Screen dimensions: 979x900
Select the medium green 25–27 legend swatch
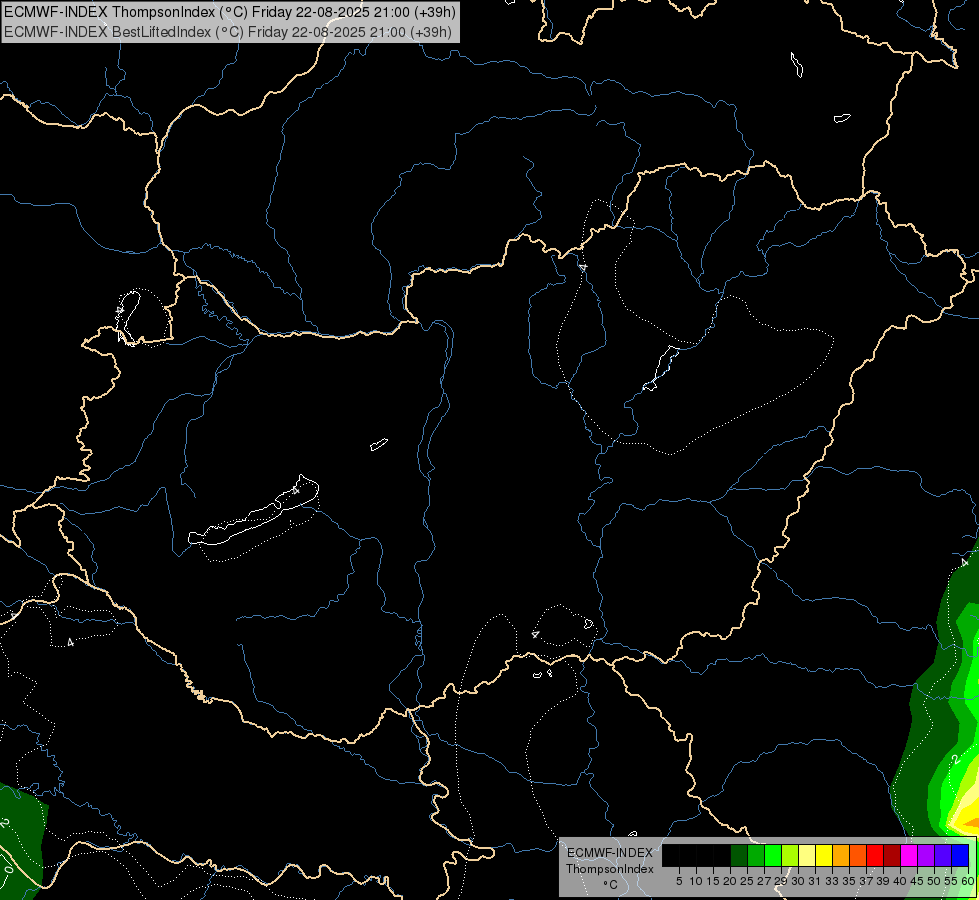tap(756, 855)
